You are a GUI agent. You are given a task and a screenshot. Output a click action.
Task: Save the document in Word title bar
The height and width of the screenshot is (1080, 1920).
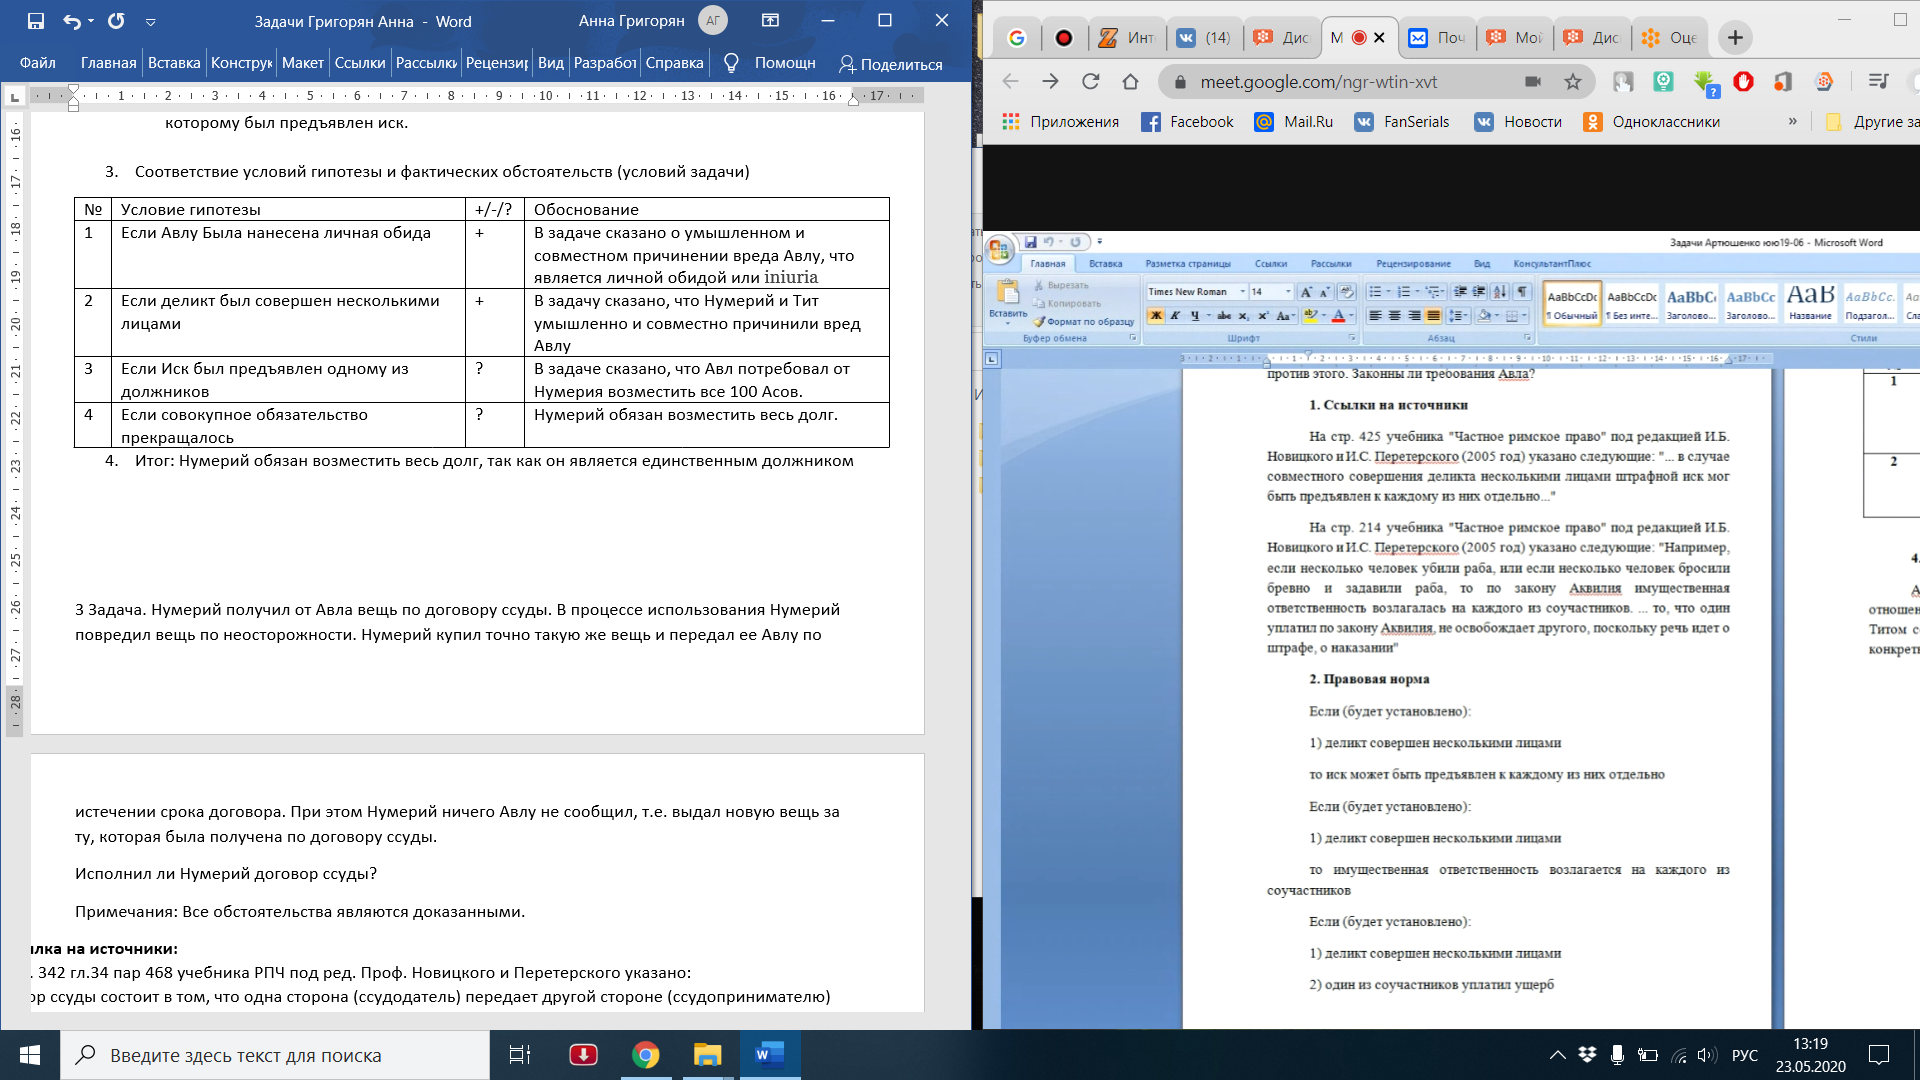pyautogui.click(x=35, y=21)
